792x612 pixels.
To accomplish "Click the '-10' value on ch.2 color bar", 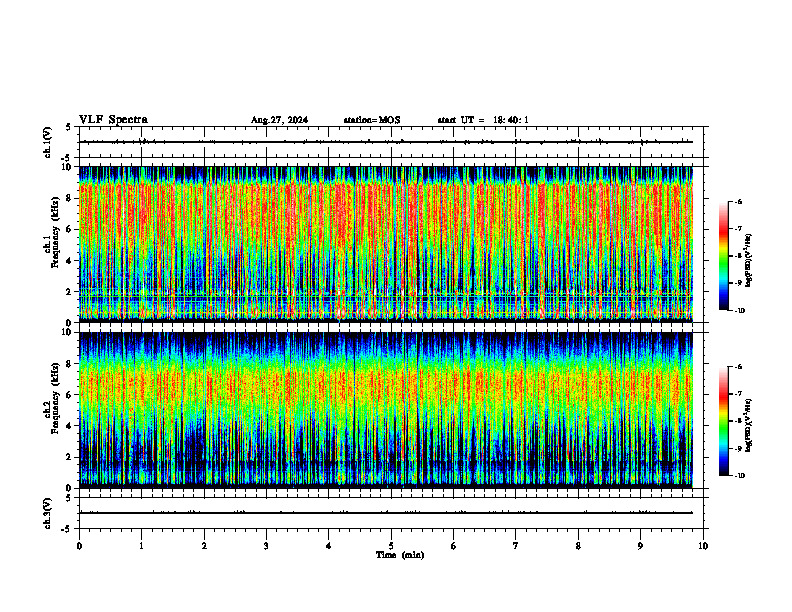I will point(739,476).
